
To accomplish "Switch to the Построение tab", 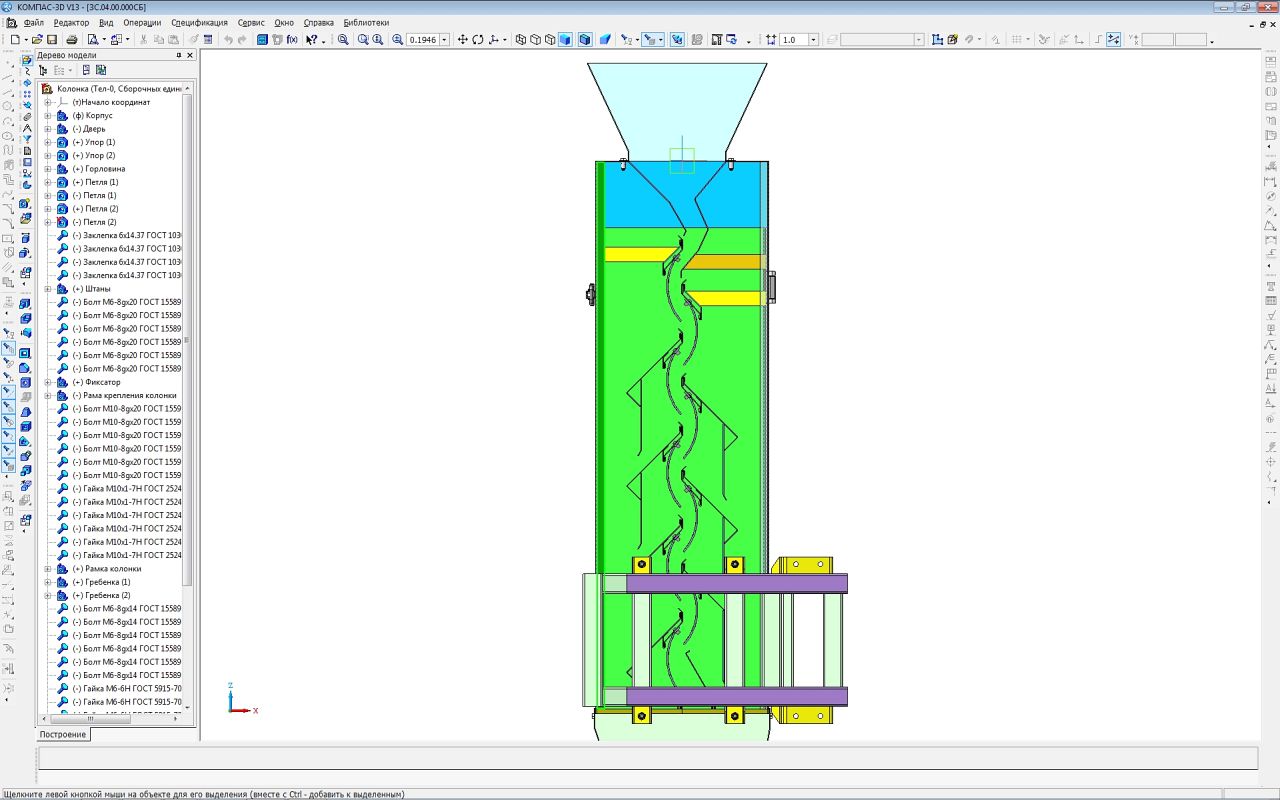I will click(63, 735).
